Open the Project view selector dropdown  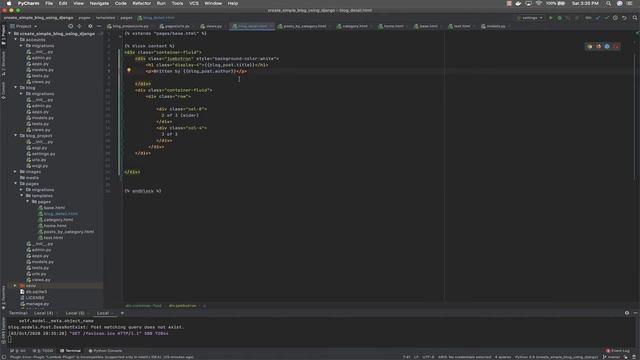24,26
